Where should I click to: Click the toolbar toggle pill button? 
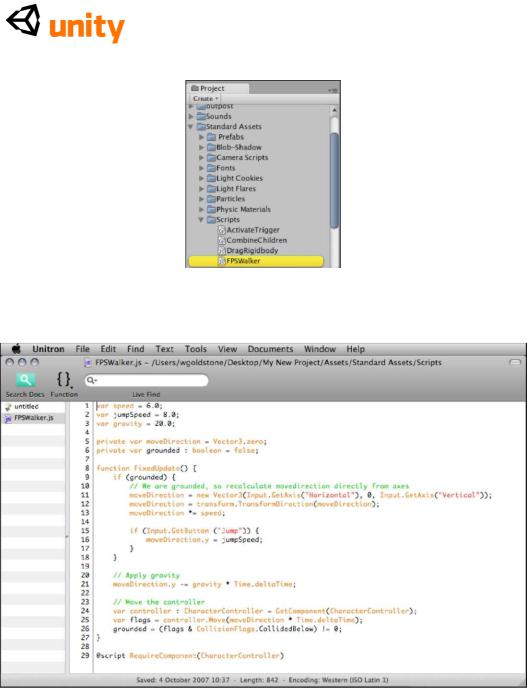click(515, 362)
